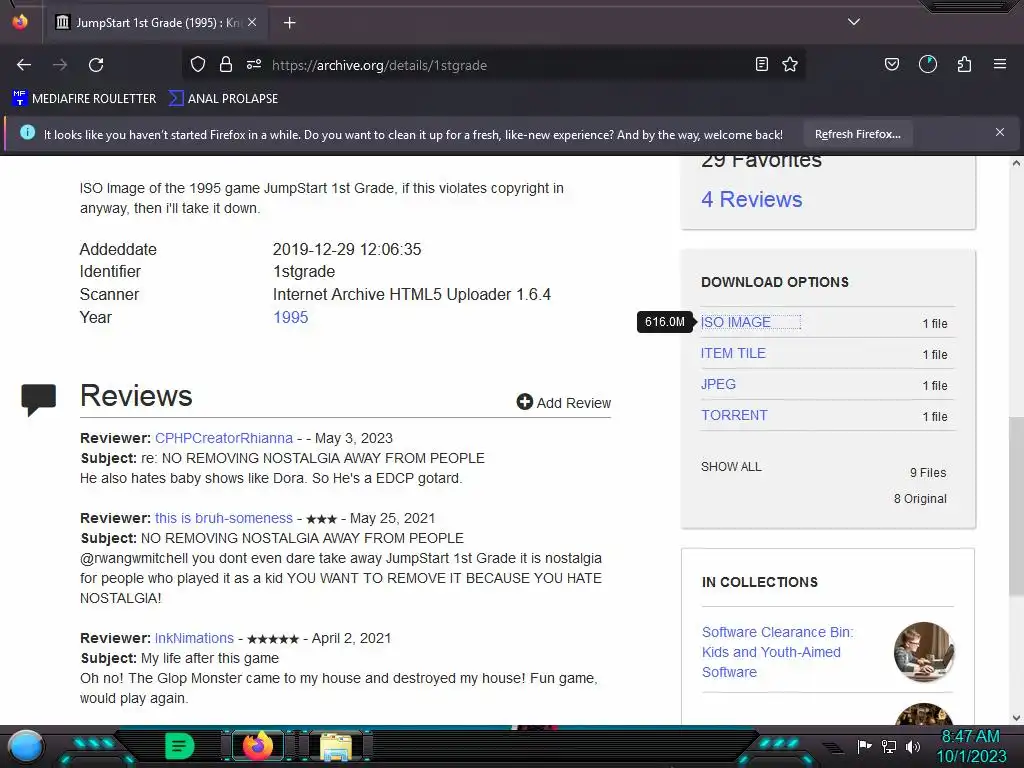This screenshot has width=1024, height=768.
Task: Click the DOWNLOAD OPTIONS heading
Action: (775, 282)
